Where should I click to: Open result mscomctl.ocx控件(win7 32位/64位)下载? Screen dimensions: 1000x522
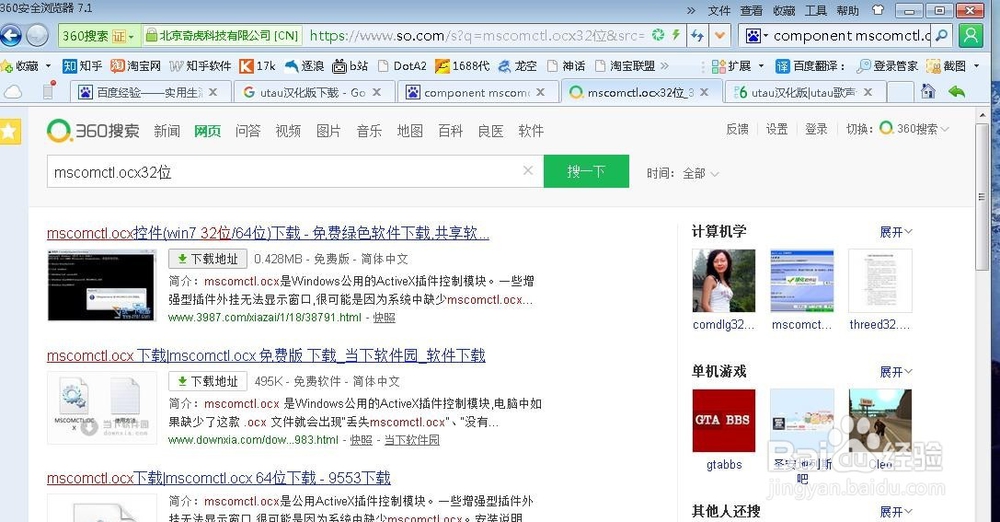click(x=268, y=234)
